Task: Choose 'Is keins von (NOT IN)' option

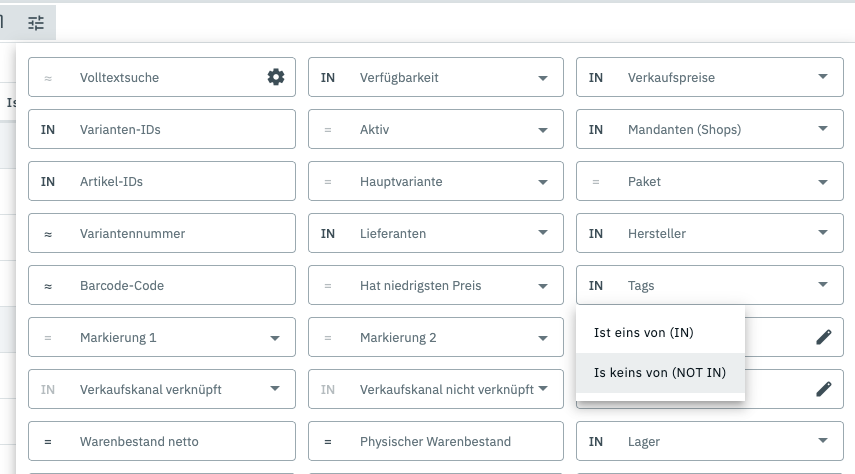Action: [x=660, y=373]
